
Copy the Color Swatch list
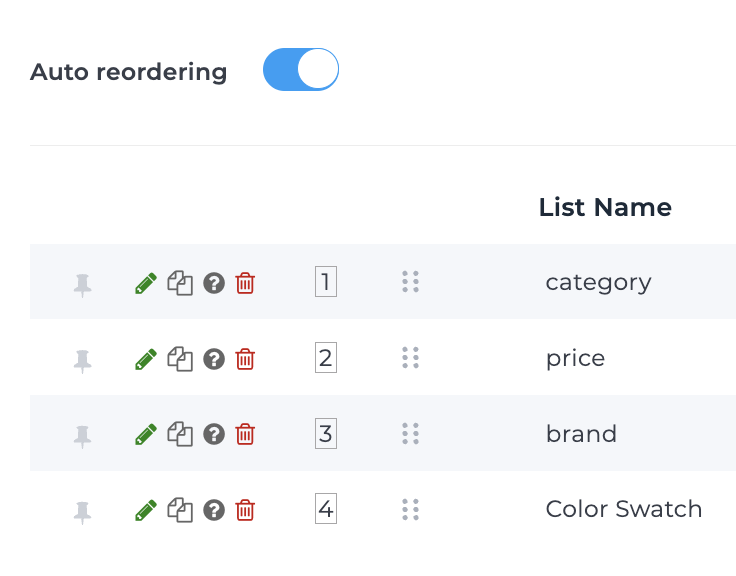[x=180, y=510]
